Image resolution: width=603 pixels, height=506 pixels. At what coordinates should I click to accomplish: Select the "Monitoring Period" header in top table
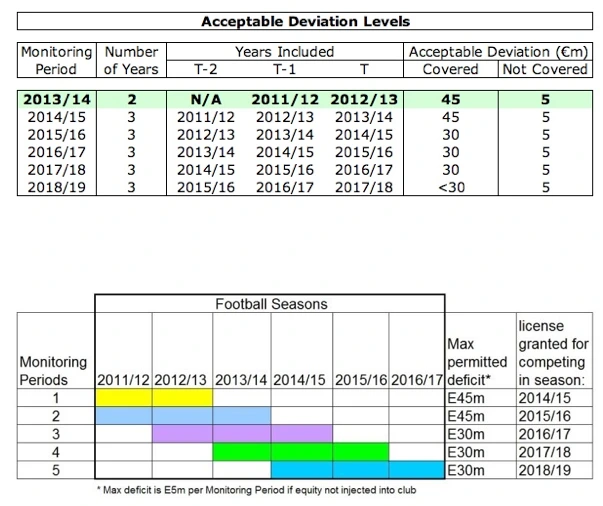(57, 60)
